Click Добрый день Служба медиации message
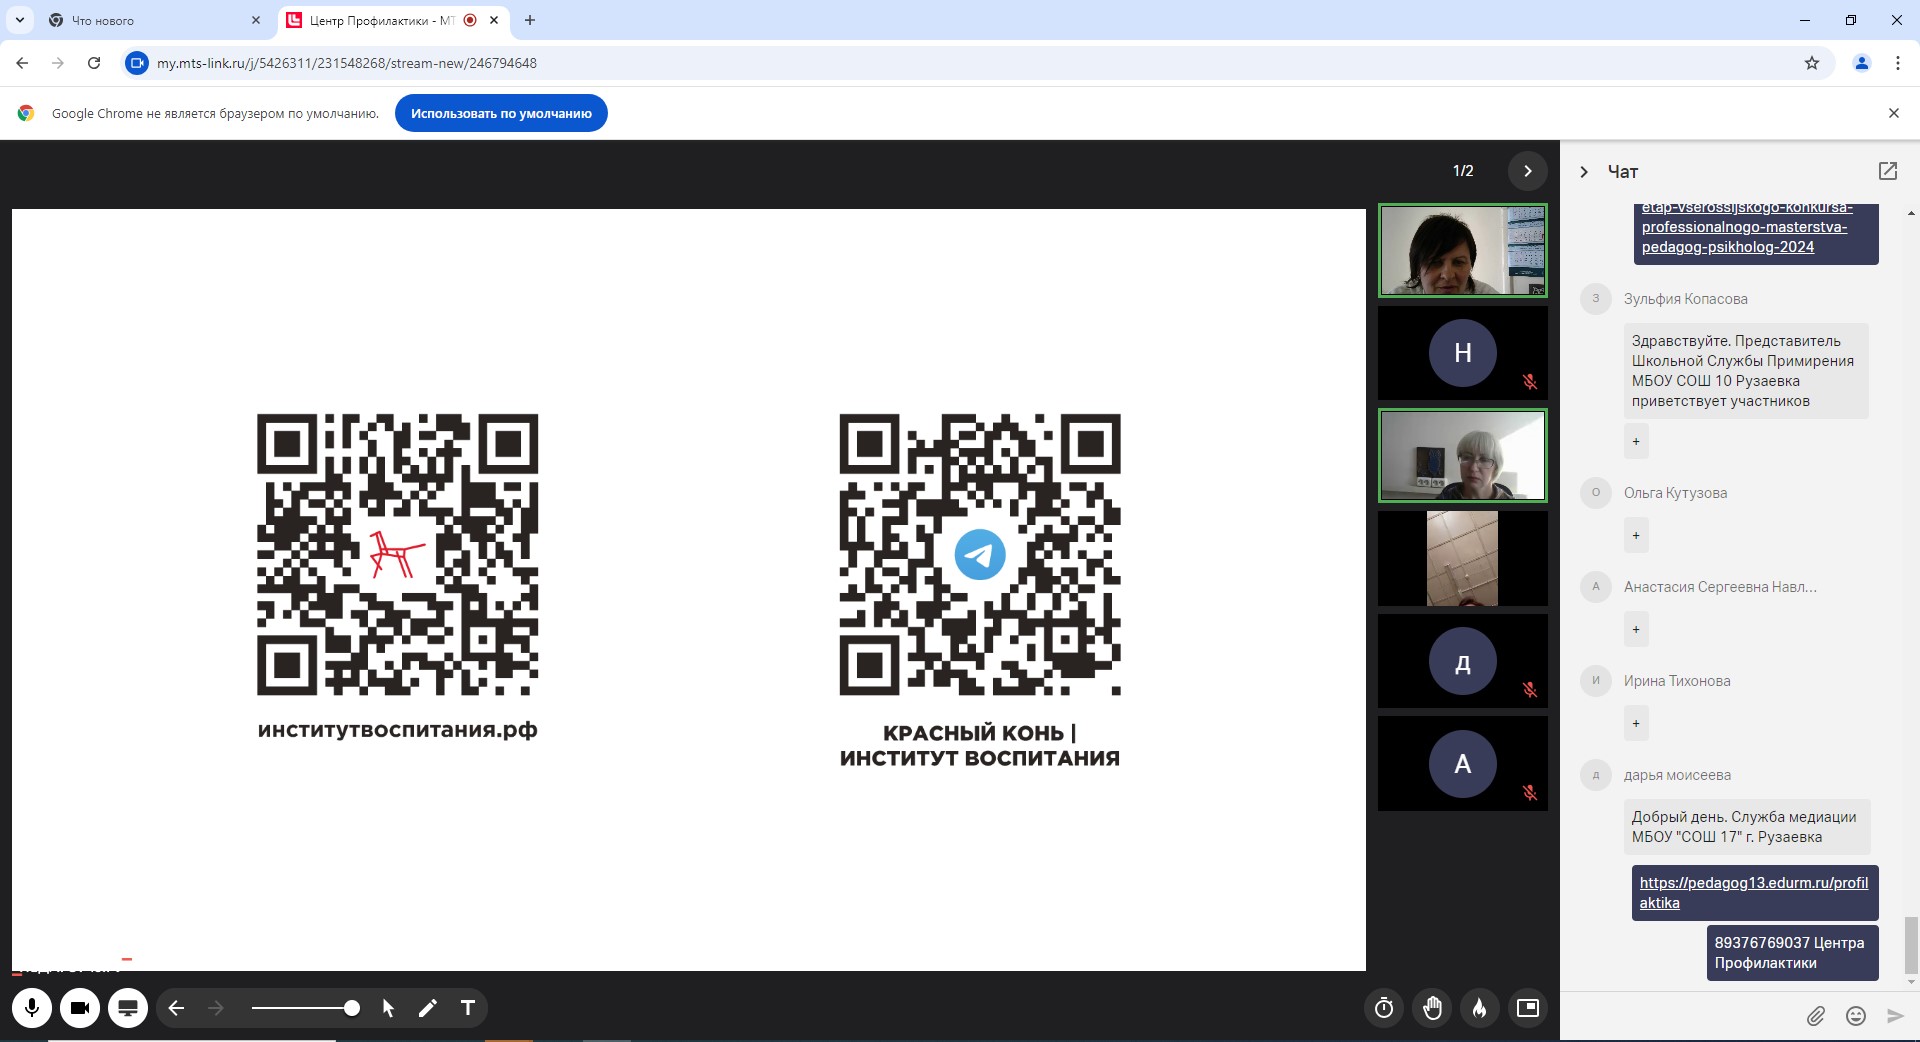The image size is (1920, 1042). pyautogui.click(x=1747, y=827)
